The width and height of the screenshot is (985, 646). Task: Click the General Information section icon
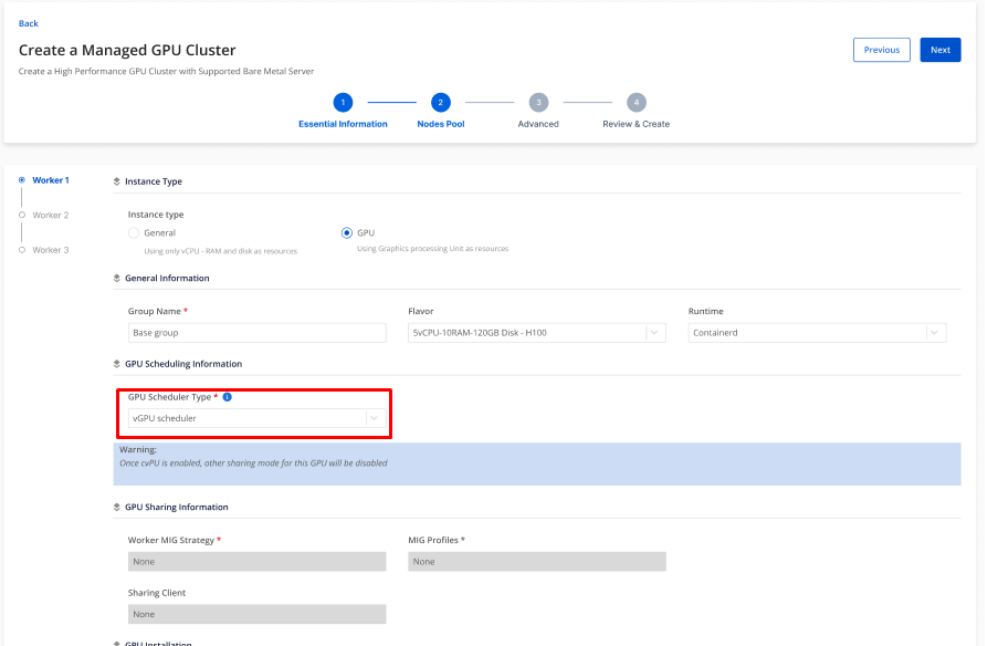[x=117, y=278]
